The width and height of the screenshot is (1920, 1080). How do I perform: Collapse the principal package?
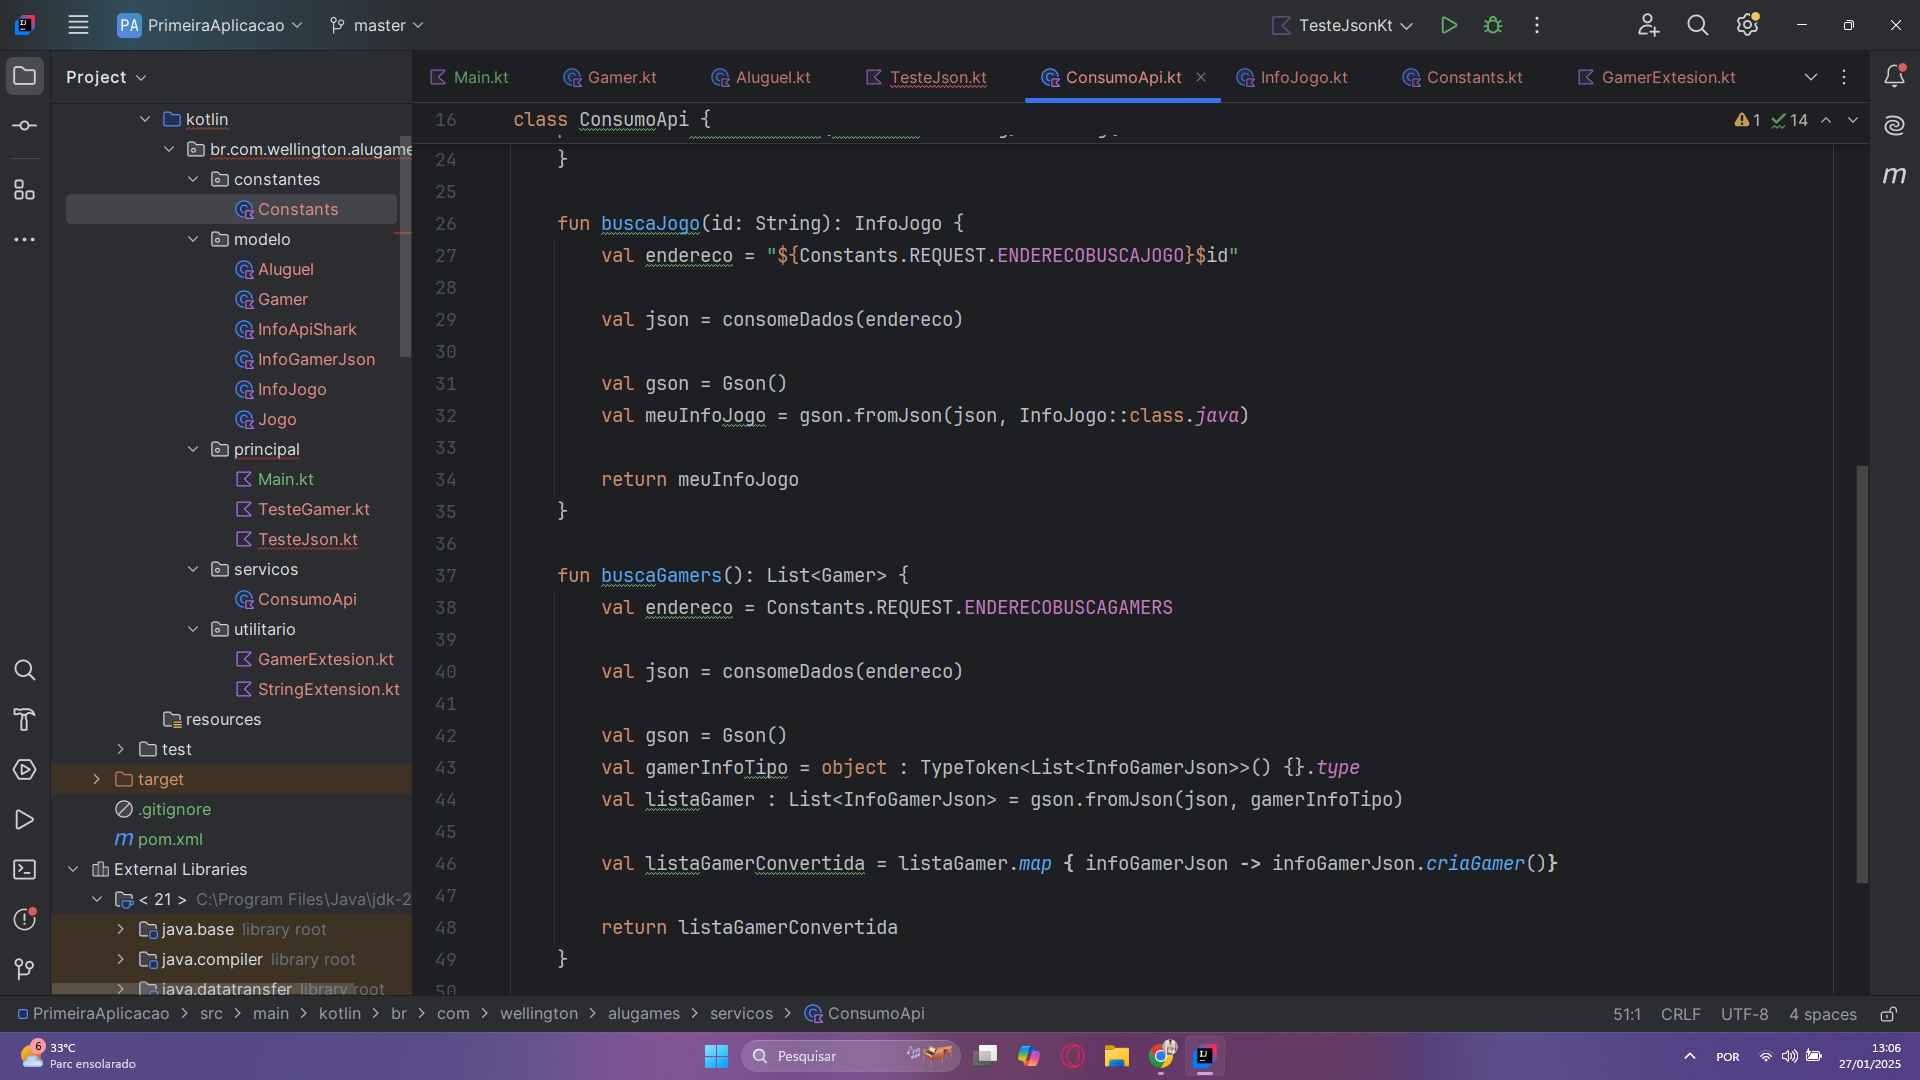(x=193, y=449)
